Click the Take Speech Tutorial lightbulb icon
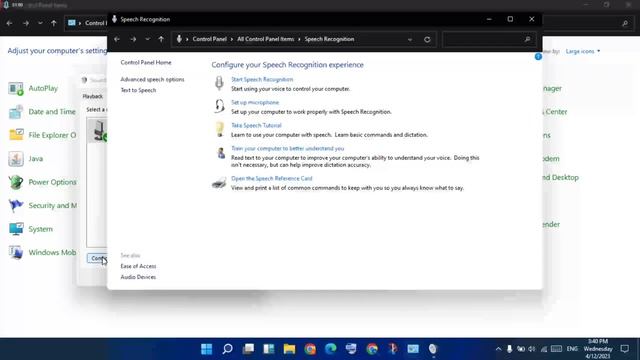The width and height of the screenshot is (640, 360). [220, 129]
